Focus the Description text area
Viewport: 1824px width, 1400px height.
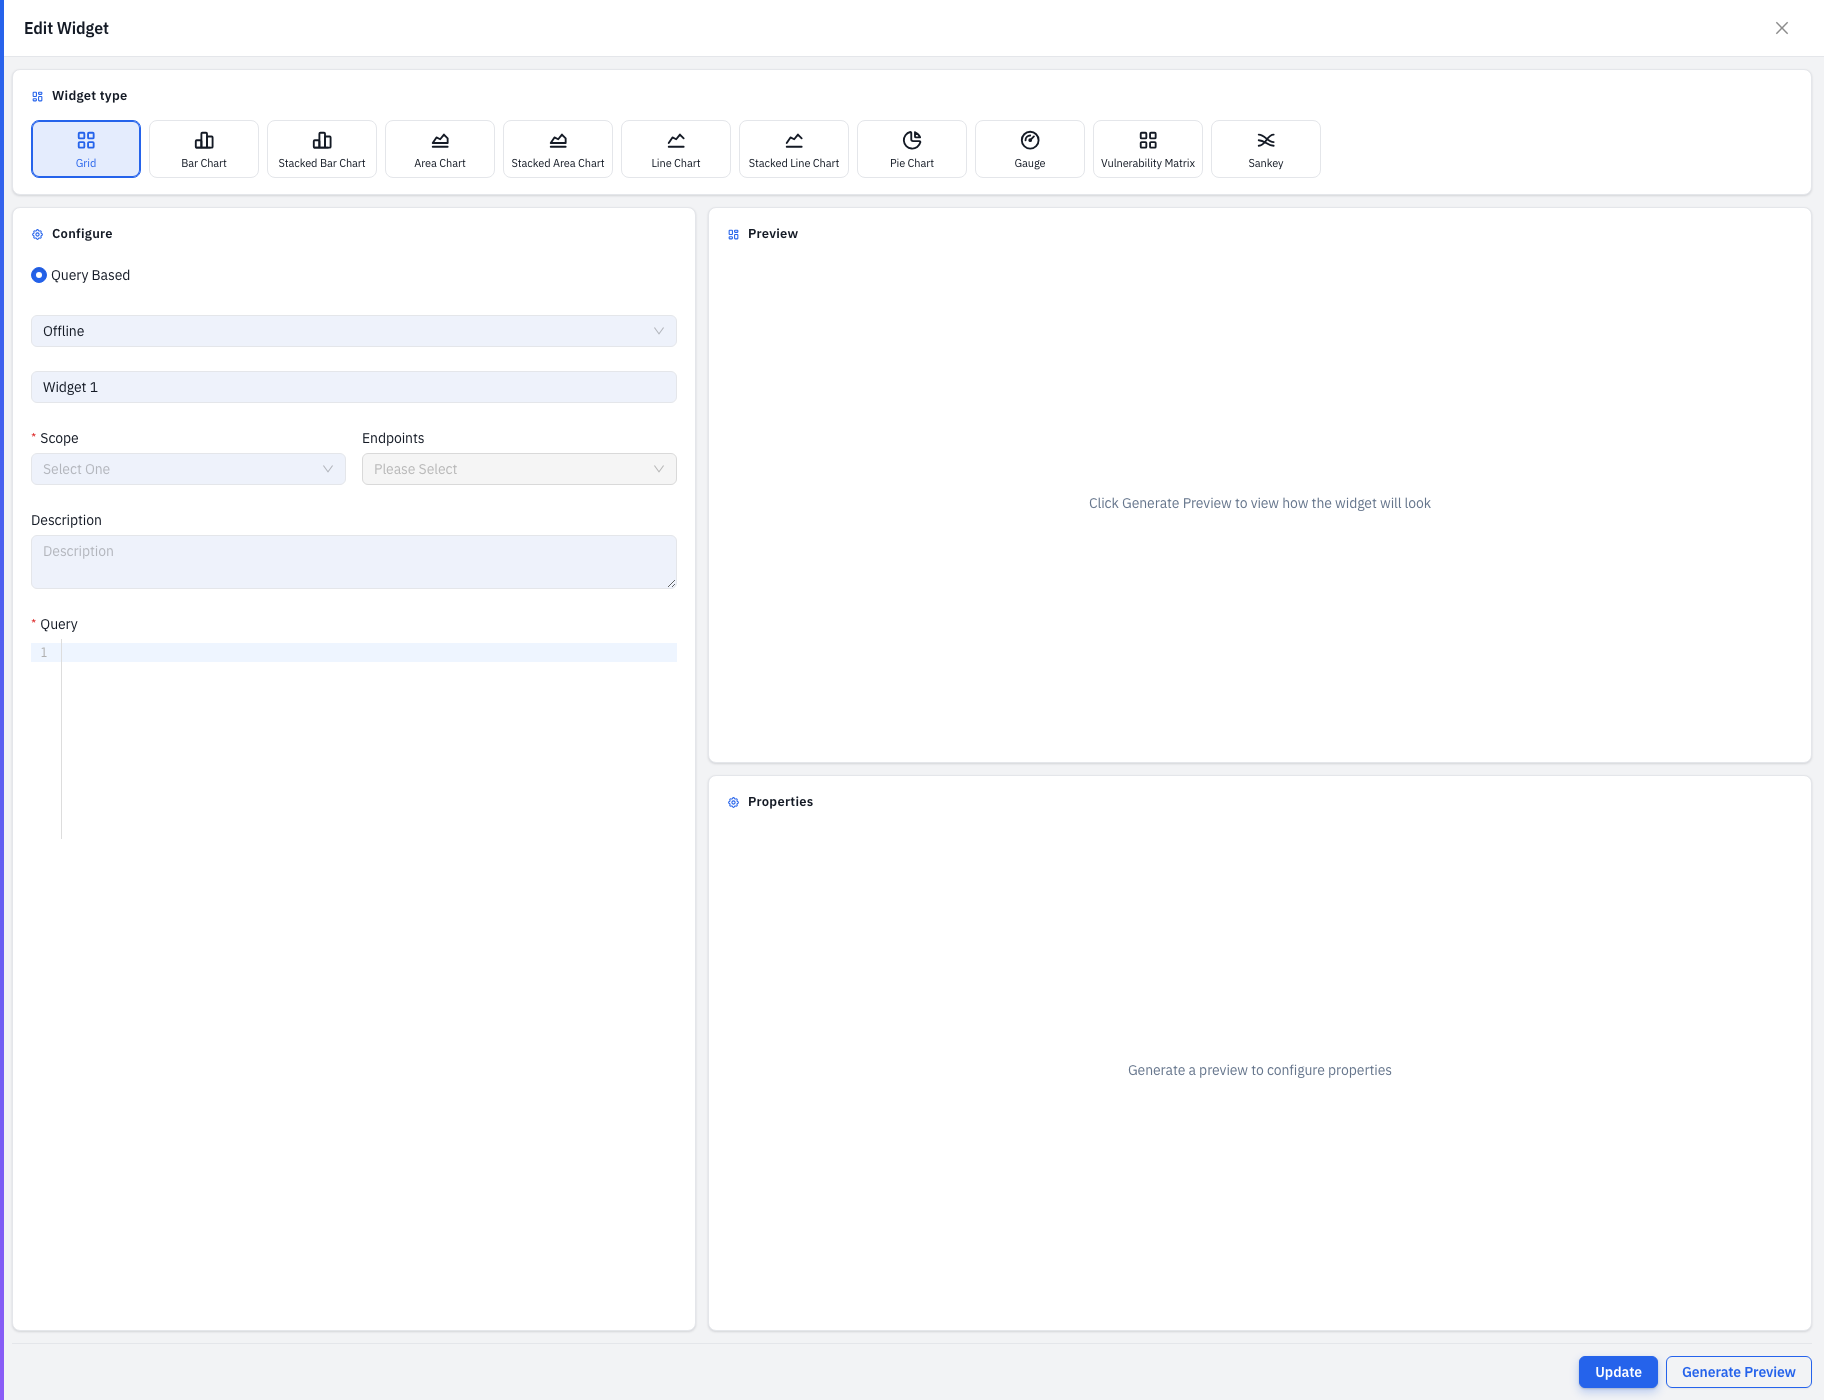354,562
